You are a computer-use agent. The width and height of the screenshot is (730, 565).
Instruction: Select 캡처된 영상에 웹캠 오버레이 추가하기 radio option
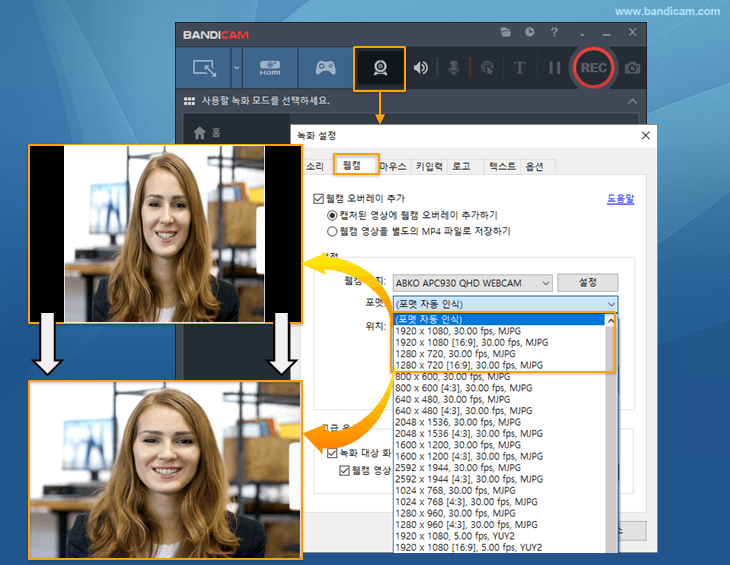[x=332, y=215]
